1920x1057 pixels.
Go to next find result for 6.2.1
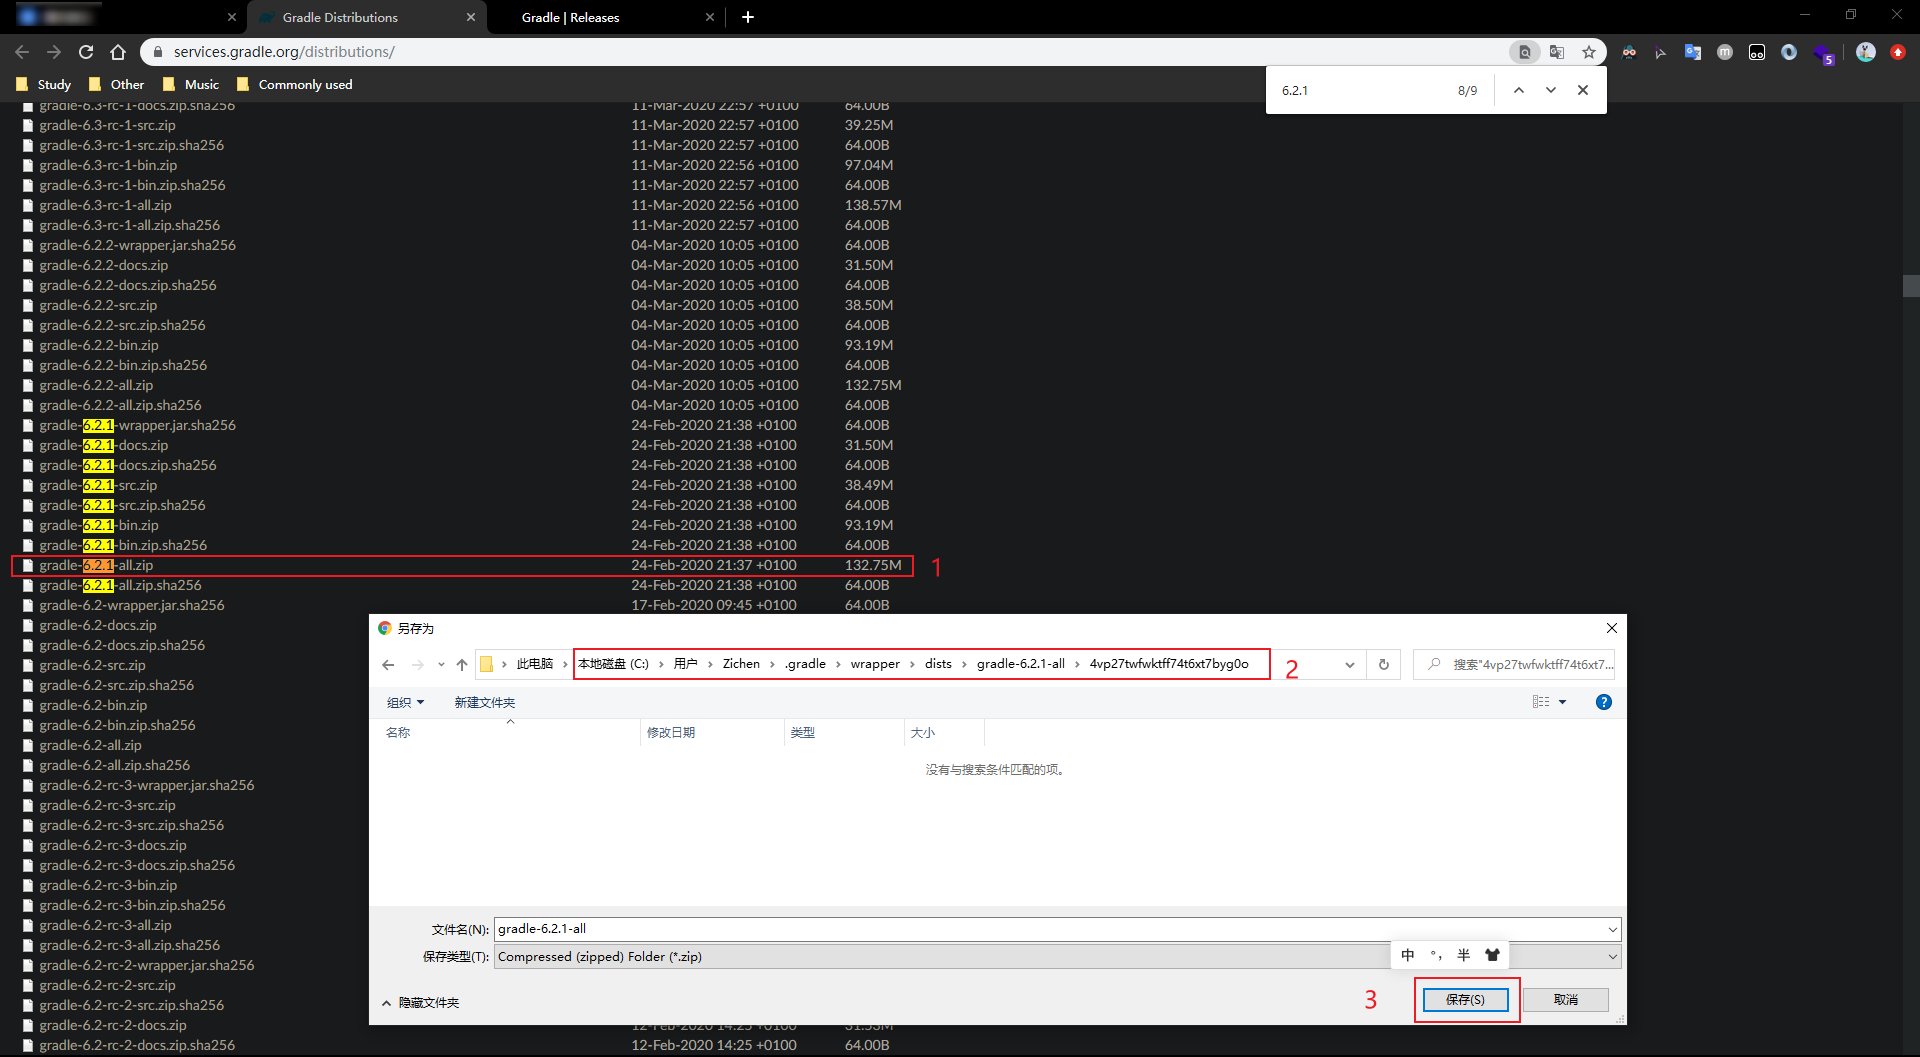pyautogui.click(x=1551, y=90)
